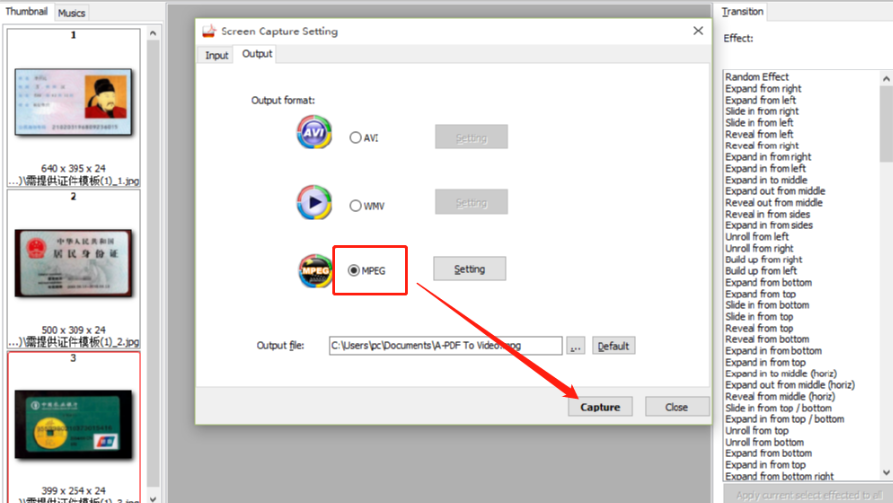The image size is (893, 503).
Task: Click the AVI format icon
Action: pos(314,132)
